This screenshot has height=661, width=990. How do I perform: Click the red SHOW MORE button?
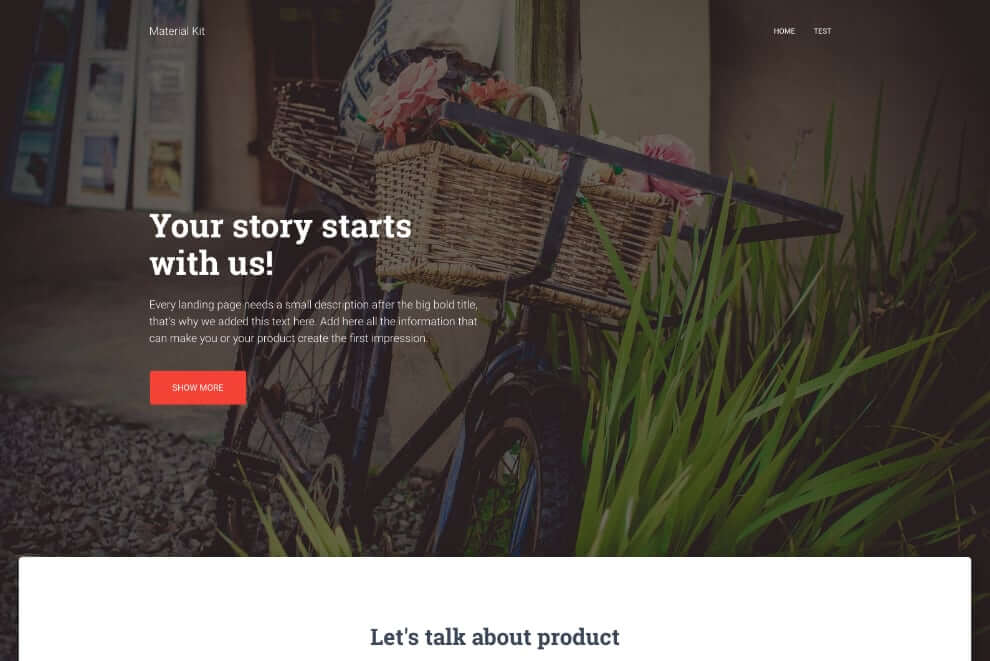click(x=198, y=388)
